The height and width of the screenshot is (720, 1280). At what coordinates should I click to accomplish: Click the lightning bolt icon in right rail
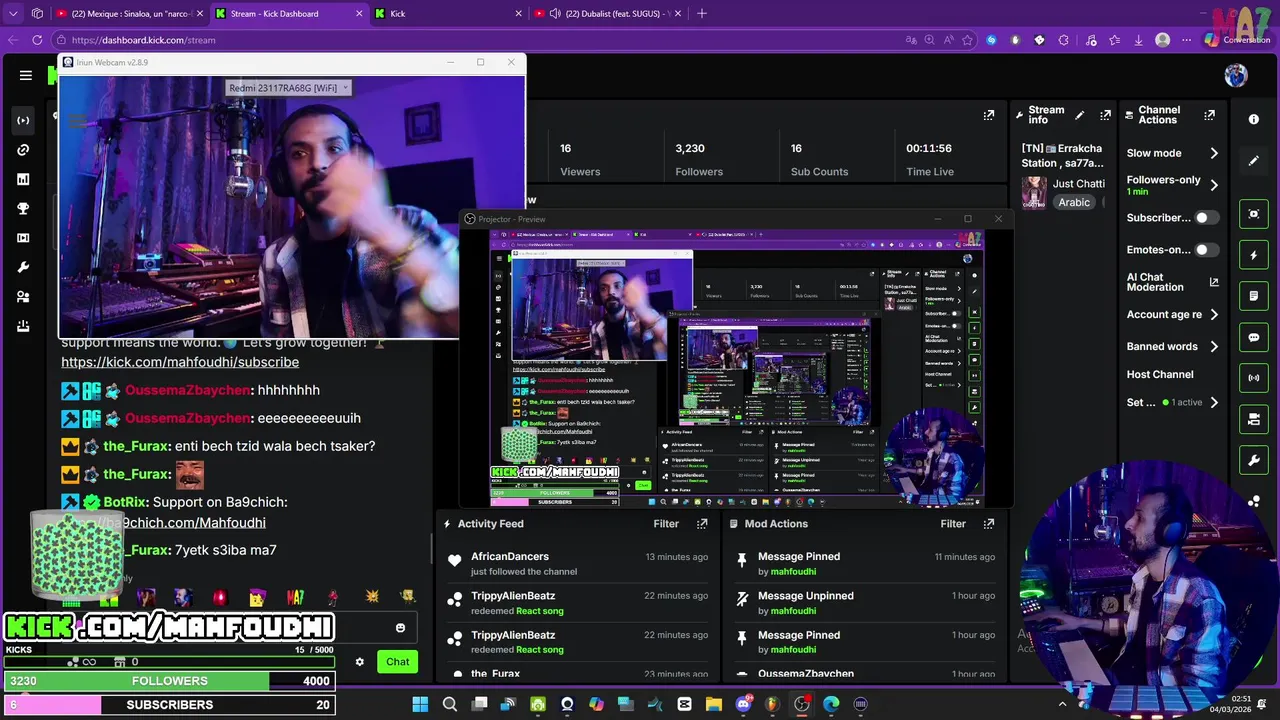click(x=1254, y=255)
